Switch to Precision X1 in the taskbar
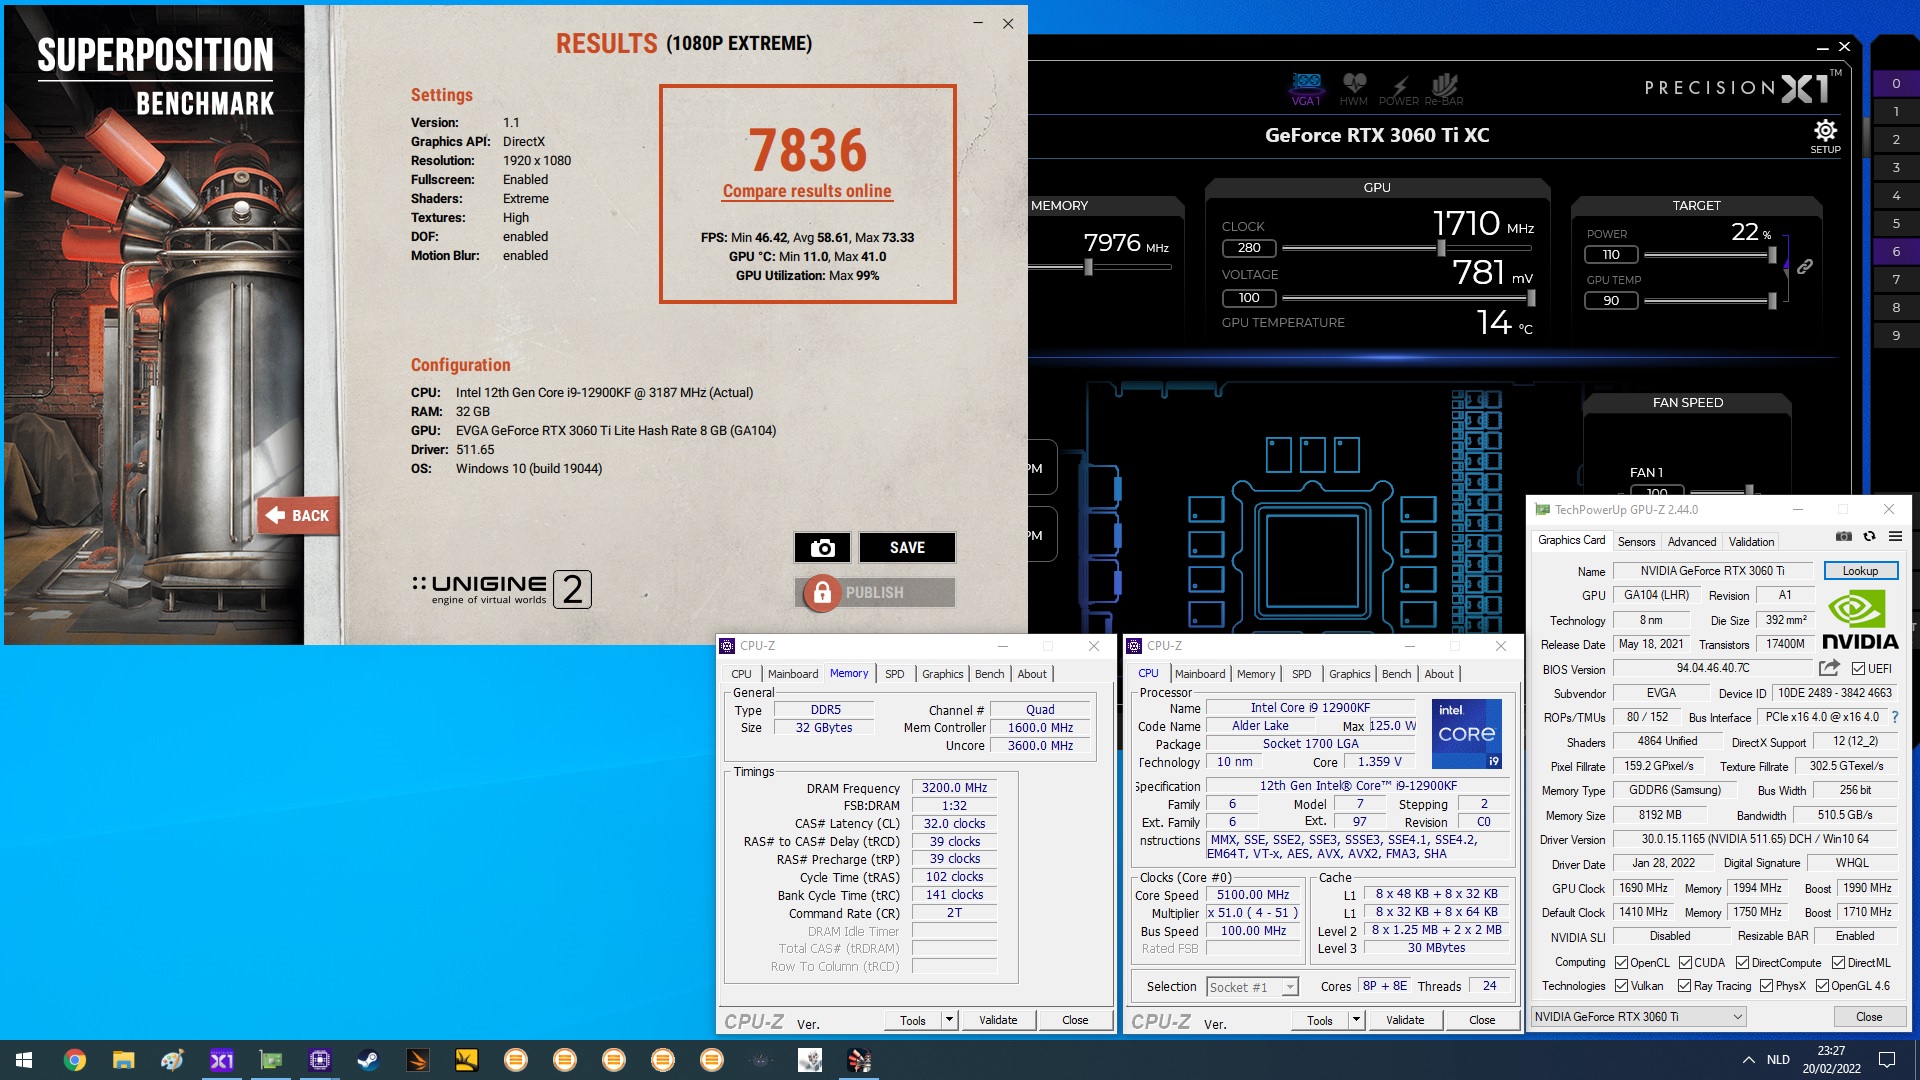Image resolution: width=1920 pixels, height=1080 pixels. click(x=221, y=1060)
